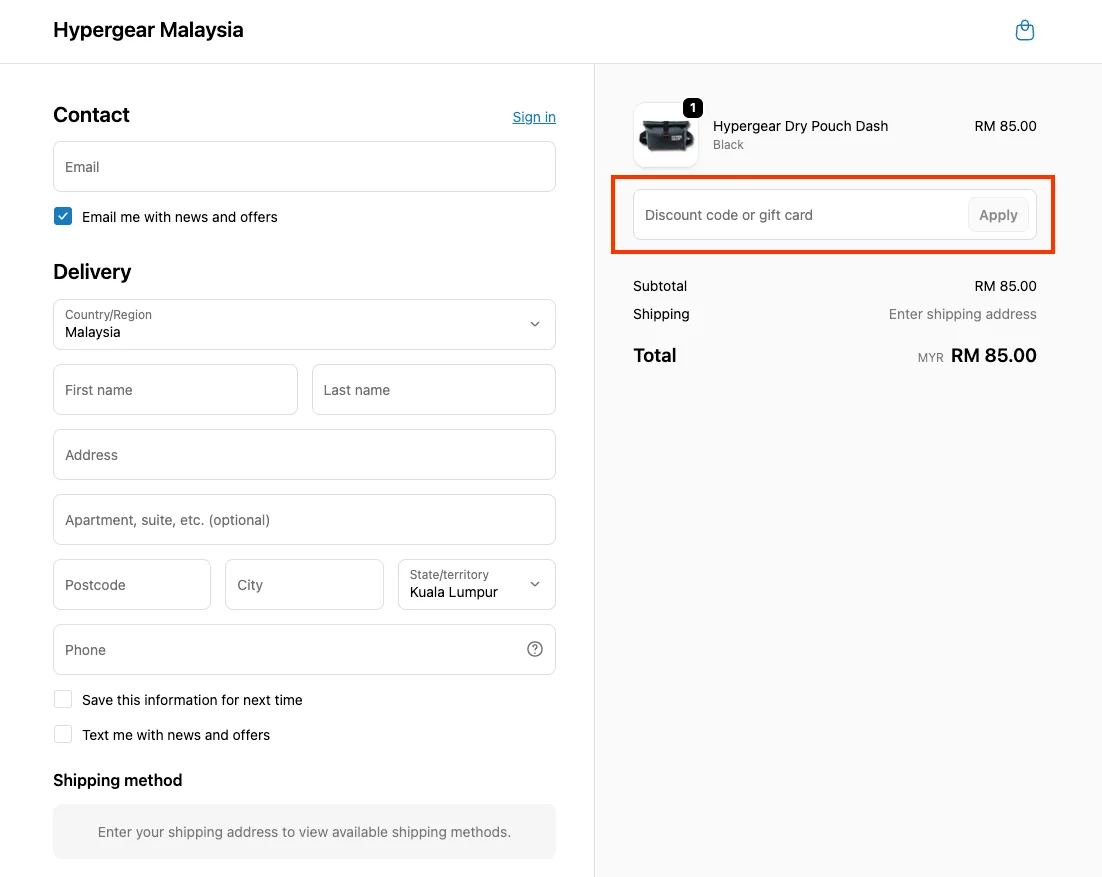Focus the Postcode field
Screen dimensions: 1102x877
(x=132, y=585)
